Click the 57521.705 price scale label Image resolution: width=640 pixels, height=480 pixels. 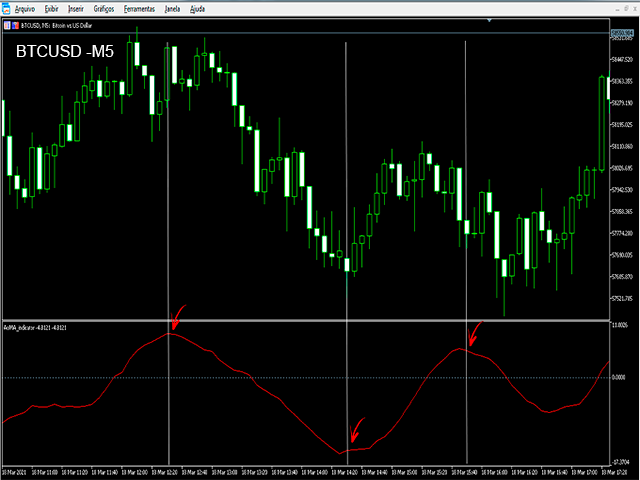tap(622, 298)
